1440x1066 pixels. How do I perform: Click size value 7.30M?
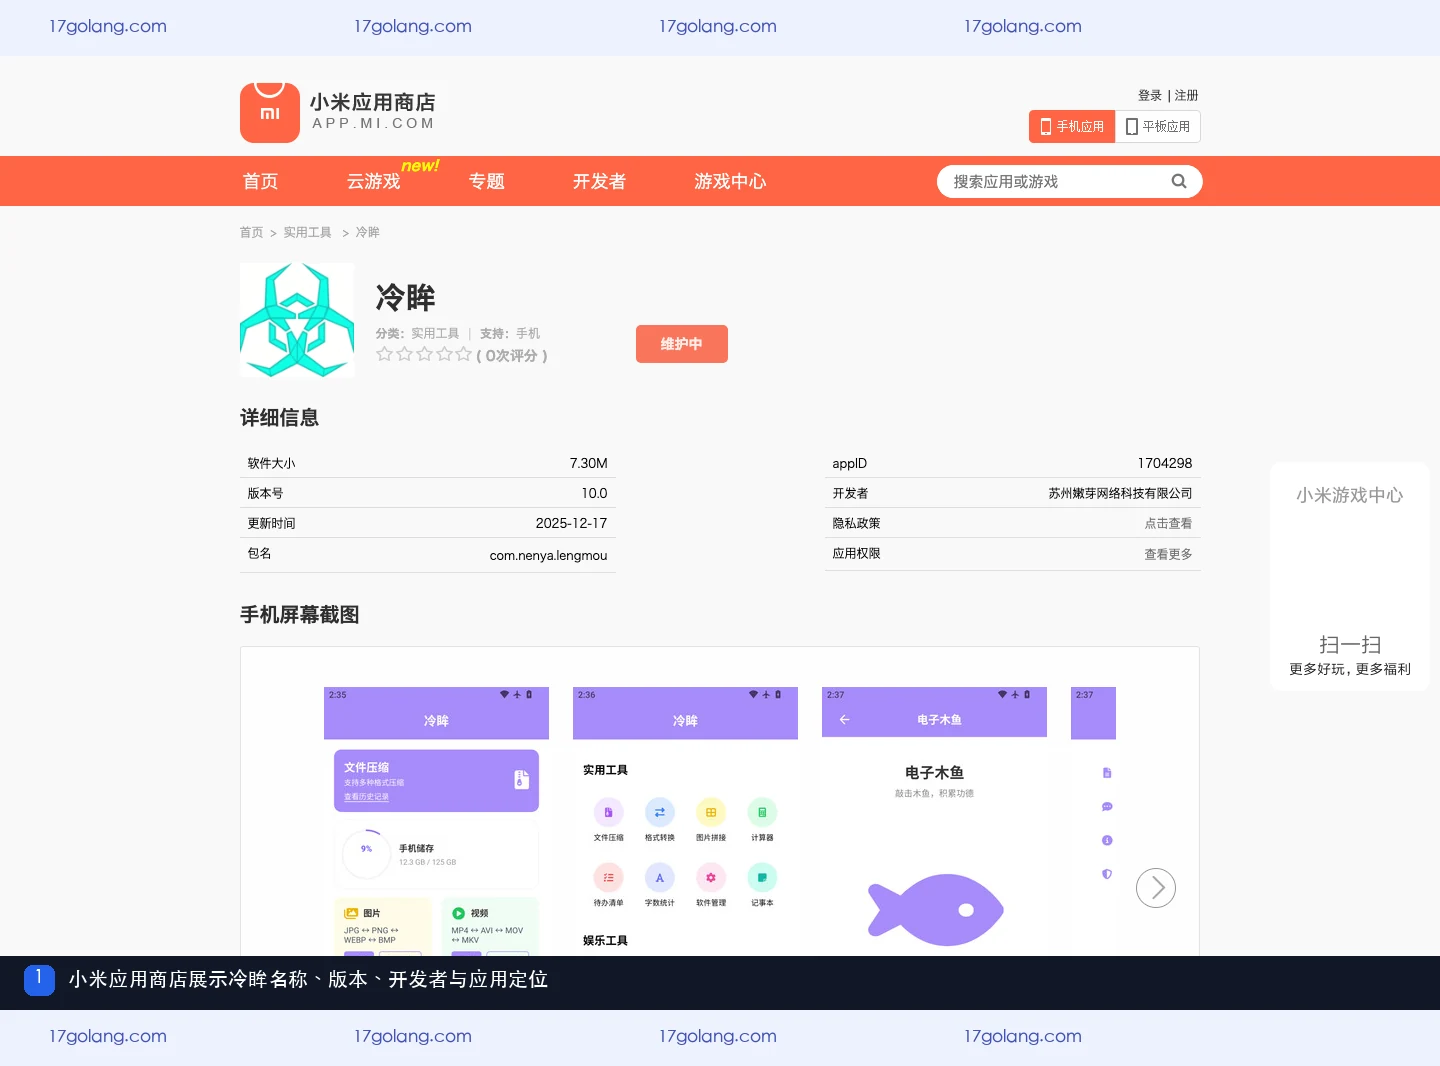pos(589,463)
